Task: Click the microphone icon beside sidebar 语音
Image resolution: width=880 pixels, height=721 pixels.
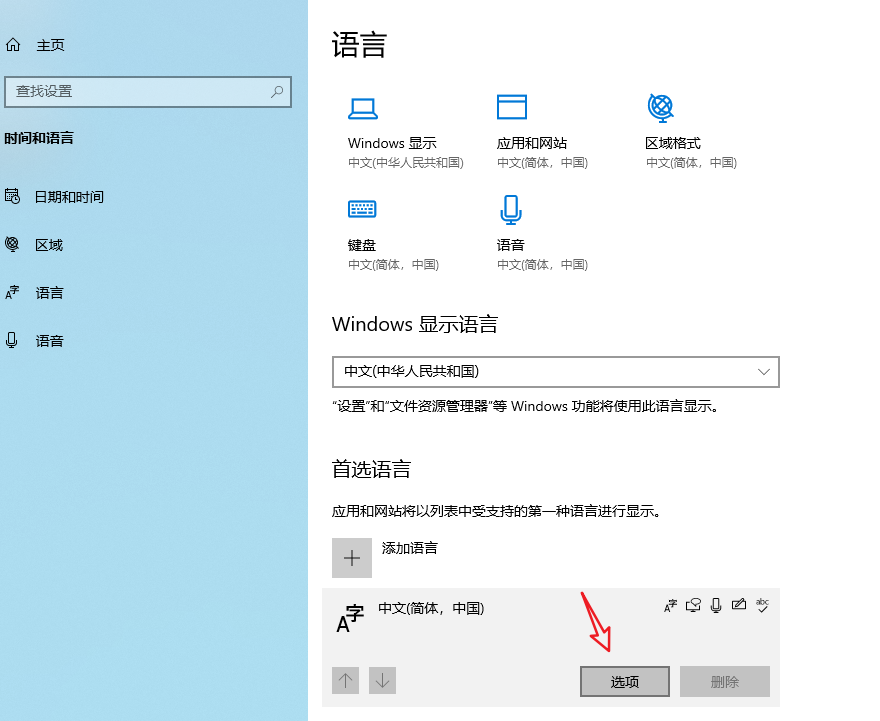Action: coord(12,340)
